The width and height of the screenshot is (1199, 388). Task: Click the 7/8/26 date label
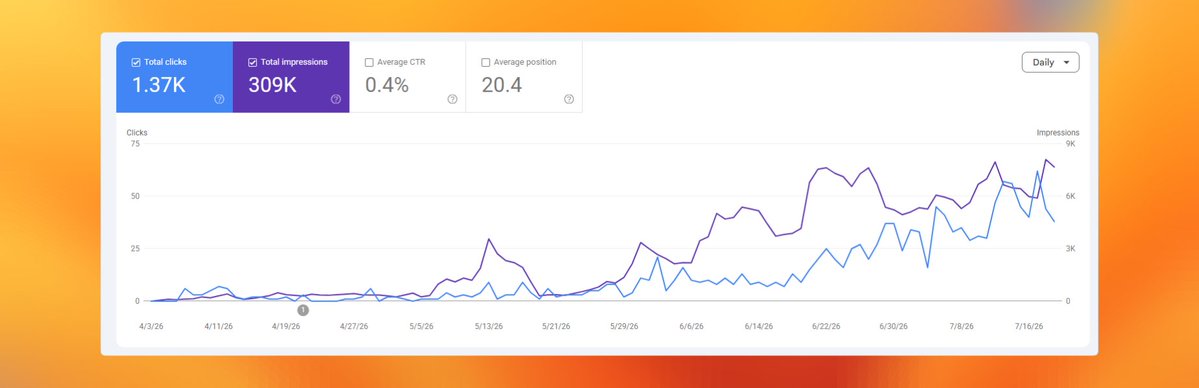962,326
